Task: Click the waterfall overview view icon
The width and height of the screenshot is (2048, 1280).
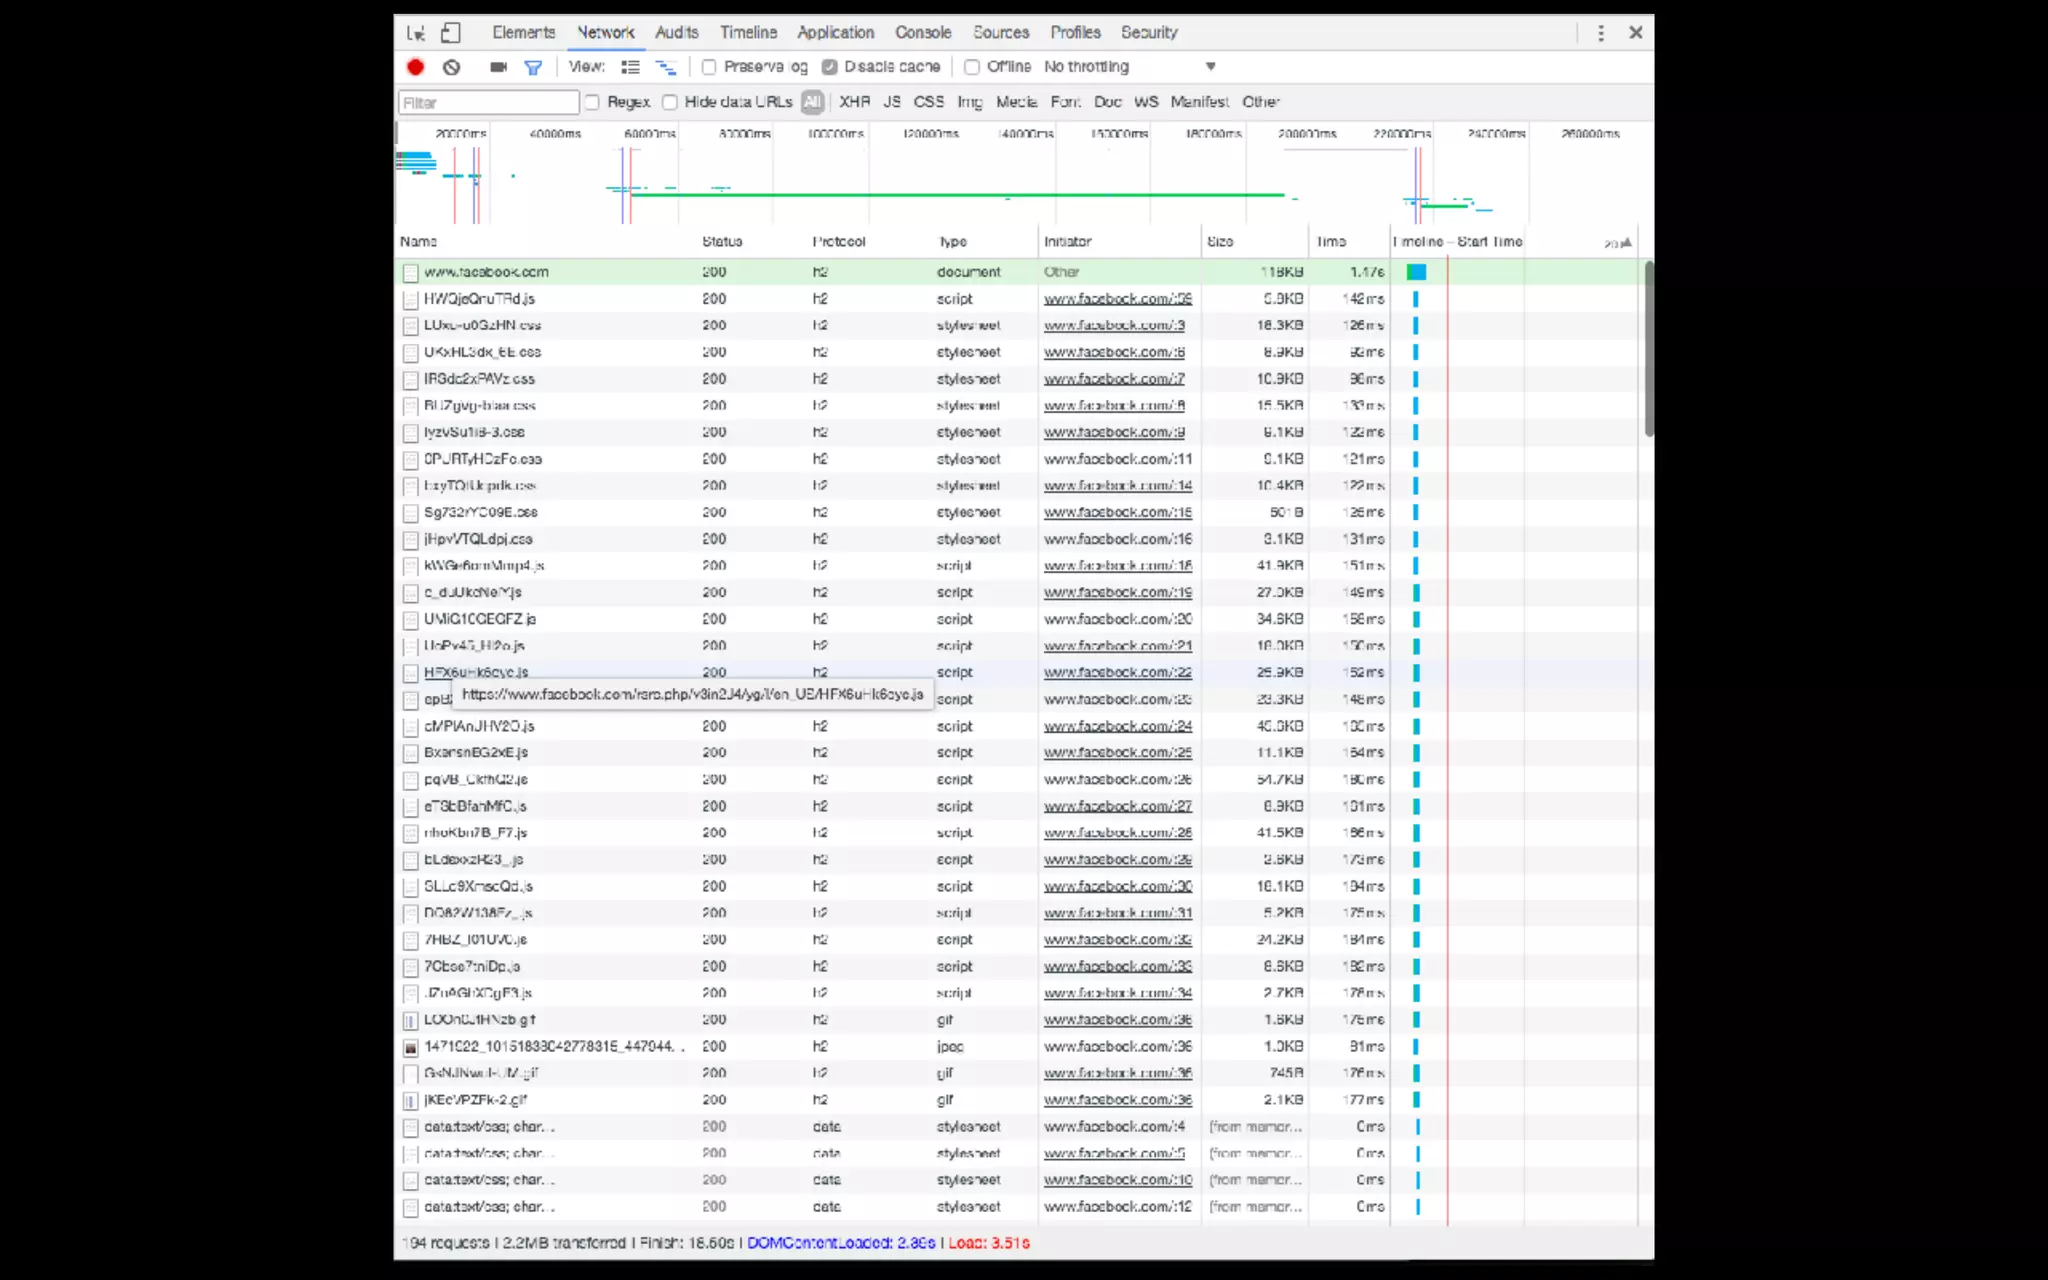Action: pyautogui.click(x=665, y=67)
